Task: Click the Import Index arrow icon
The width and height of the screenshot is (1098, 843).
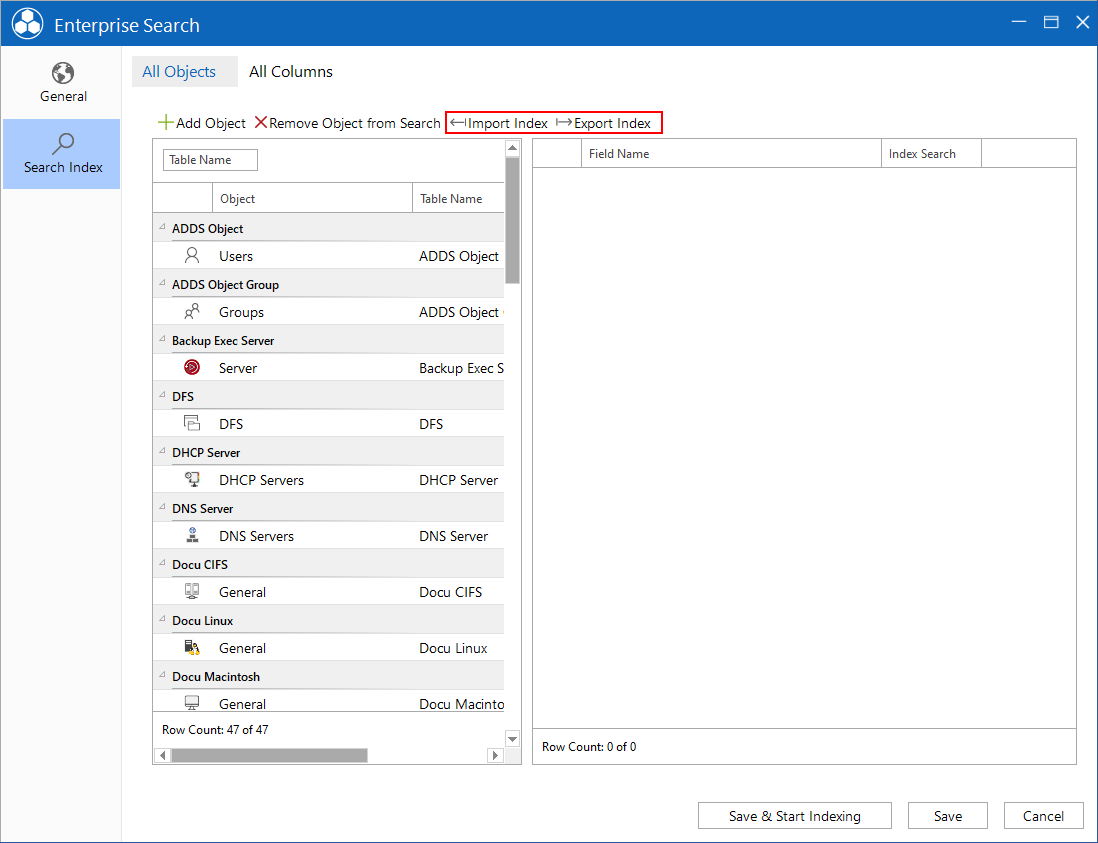Action: 458,123
